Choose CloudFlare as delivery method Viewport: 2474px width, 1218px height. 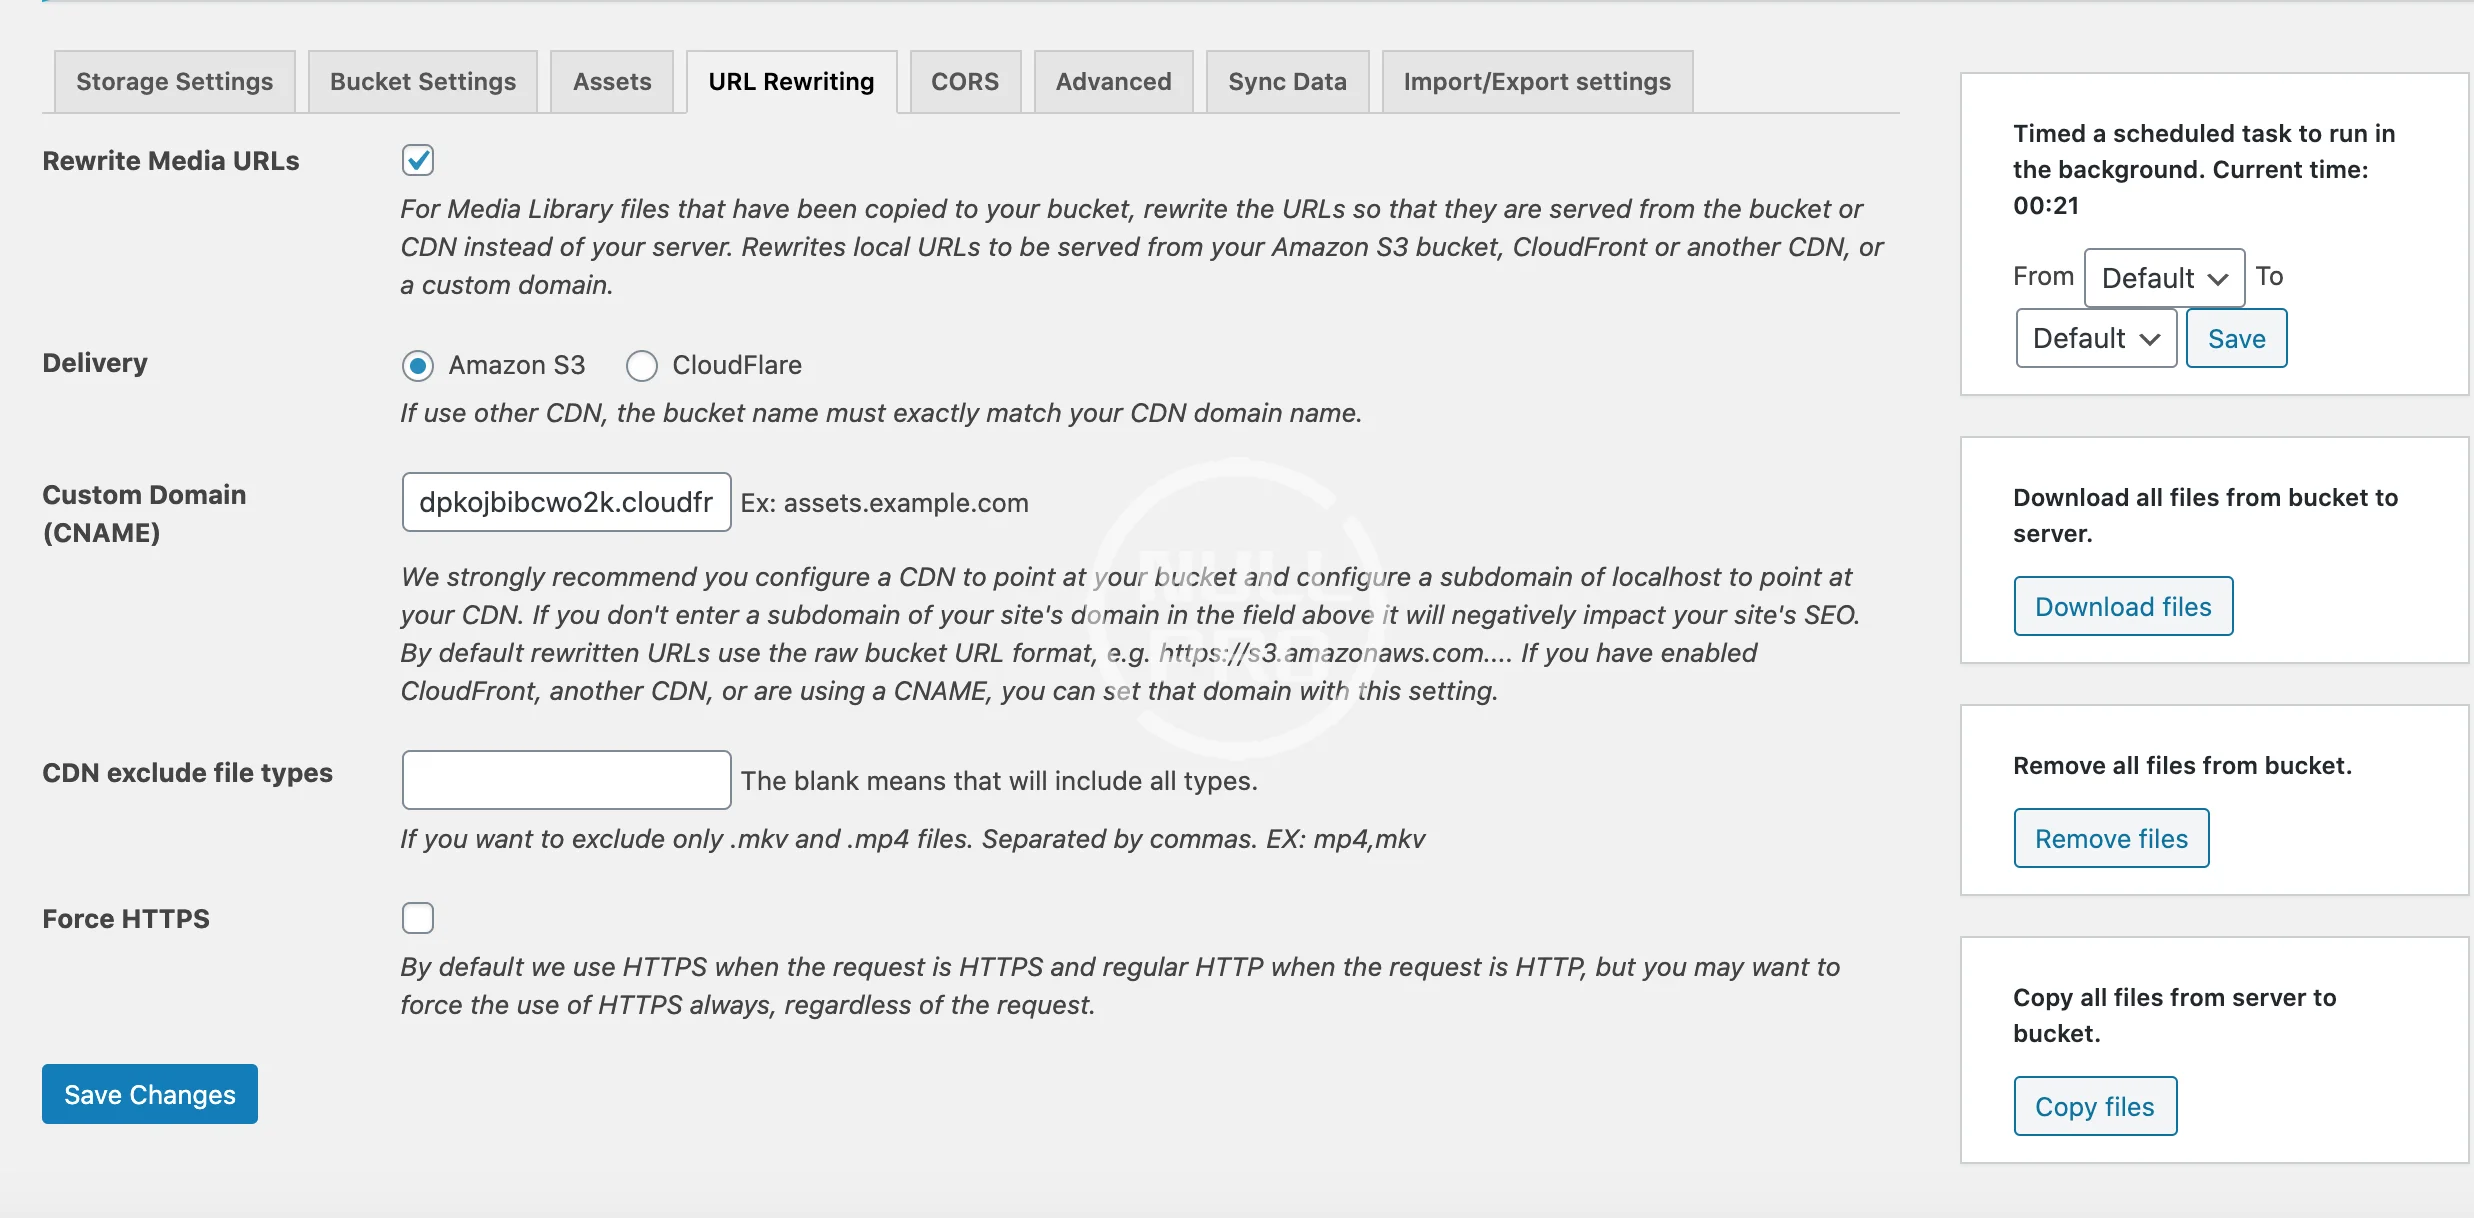[642, 366]
